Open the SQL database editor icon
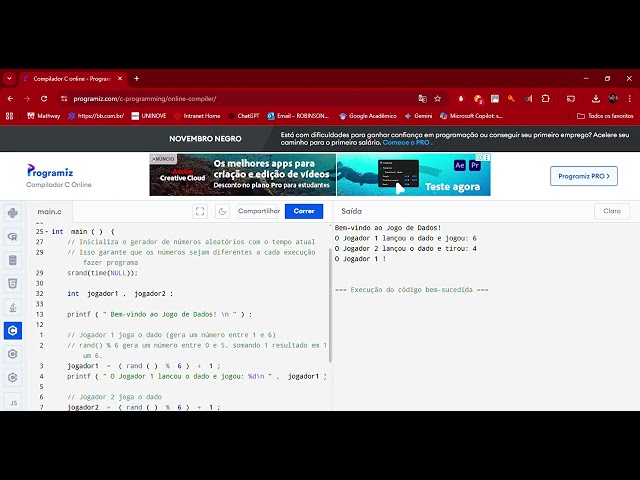Screen dimensions: 640x480 (13, 260)
